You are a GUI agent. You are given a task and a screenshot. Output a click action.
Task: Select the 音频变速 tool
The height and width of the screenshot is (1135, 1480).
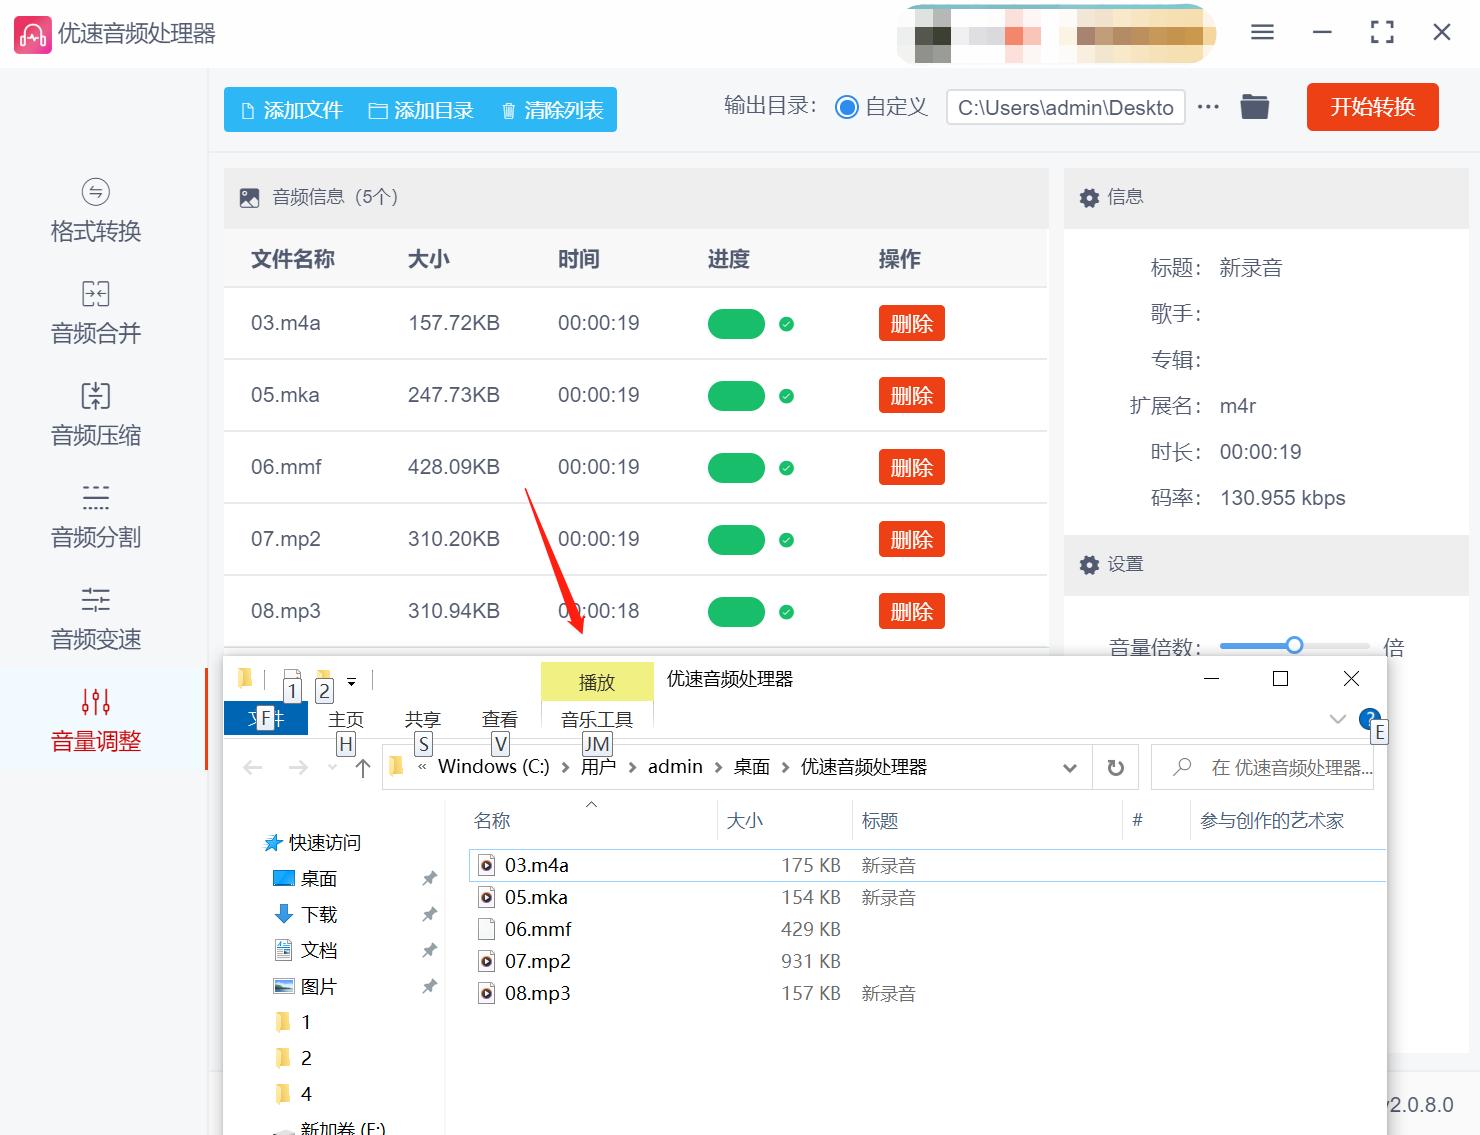point(93,618)
